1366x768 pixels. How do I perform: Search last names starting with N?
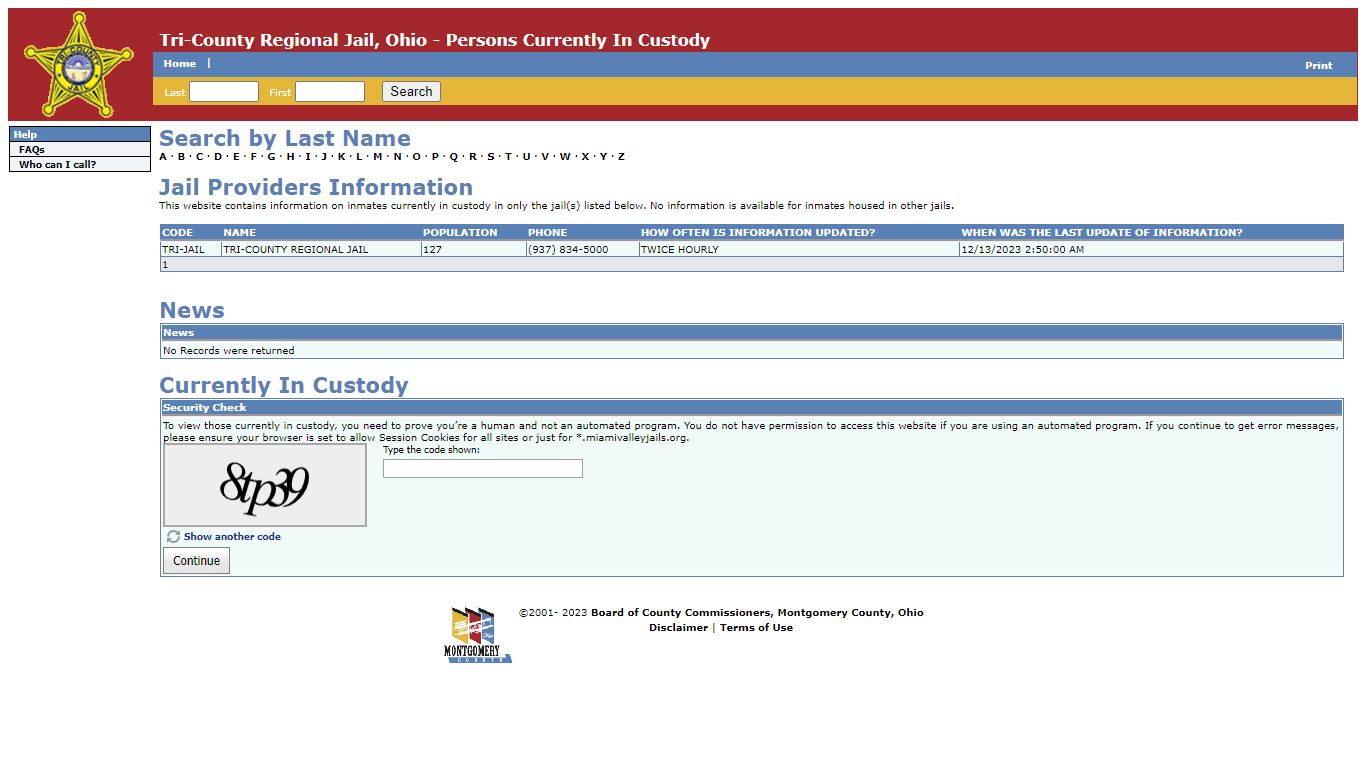[x=397, y=157]
